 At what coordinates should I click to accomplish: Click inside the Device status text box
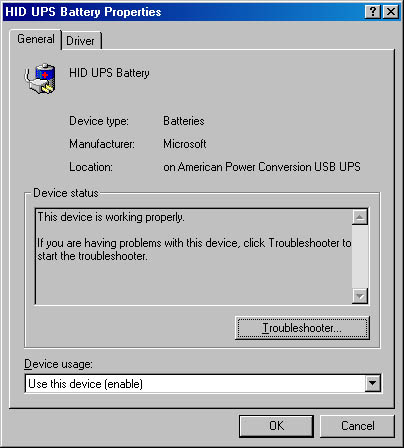click(x=194, y=256)
